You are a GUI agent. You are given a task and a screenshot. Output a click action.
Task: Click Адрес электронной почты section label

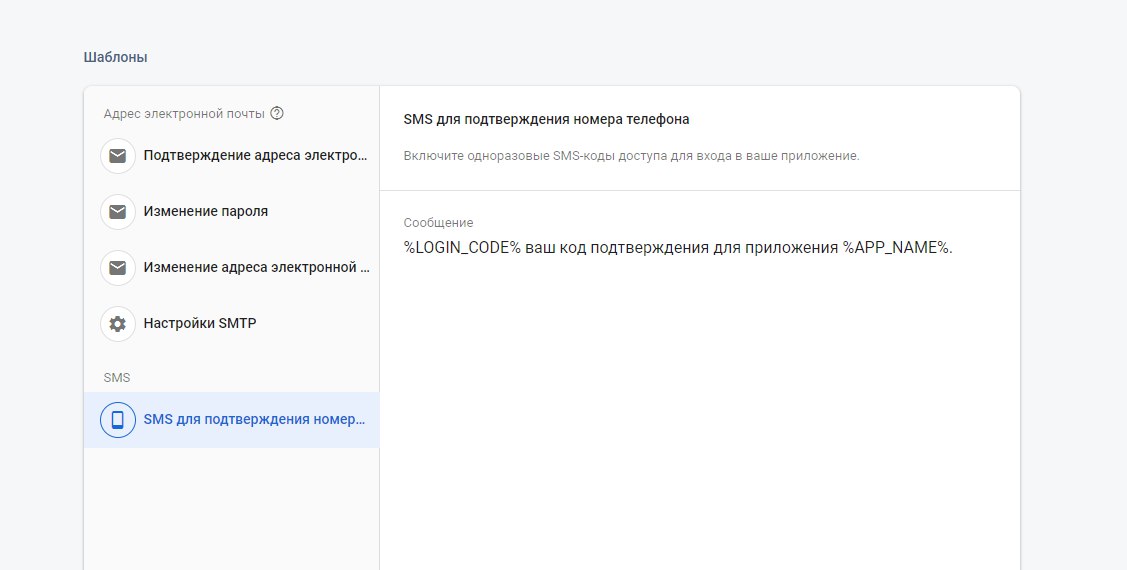(184, 114)
